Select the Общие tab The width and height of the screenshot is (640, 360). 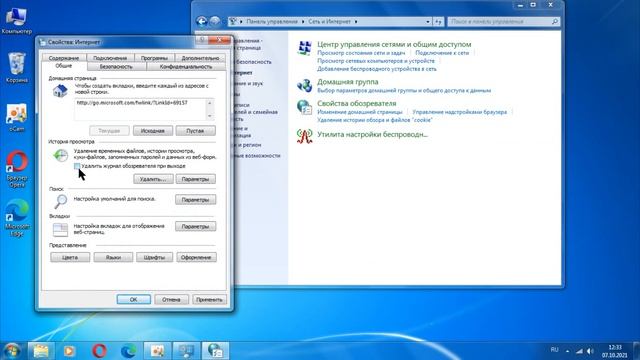[63, 66]
